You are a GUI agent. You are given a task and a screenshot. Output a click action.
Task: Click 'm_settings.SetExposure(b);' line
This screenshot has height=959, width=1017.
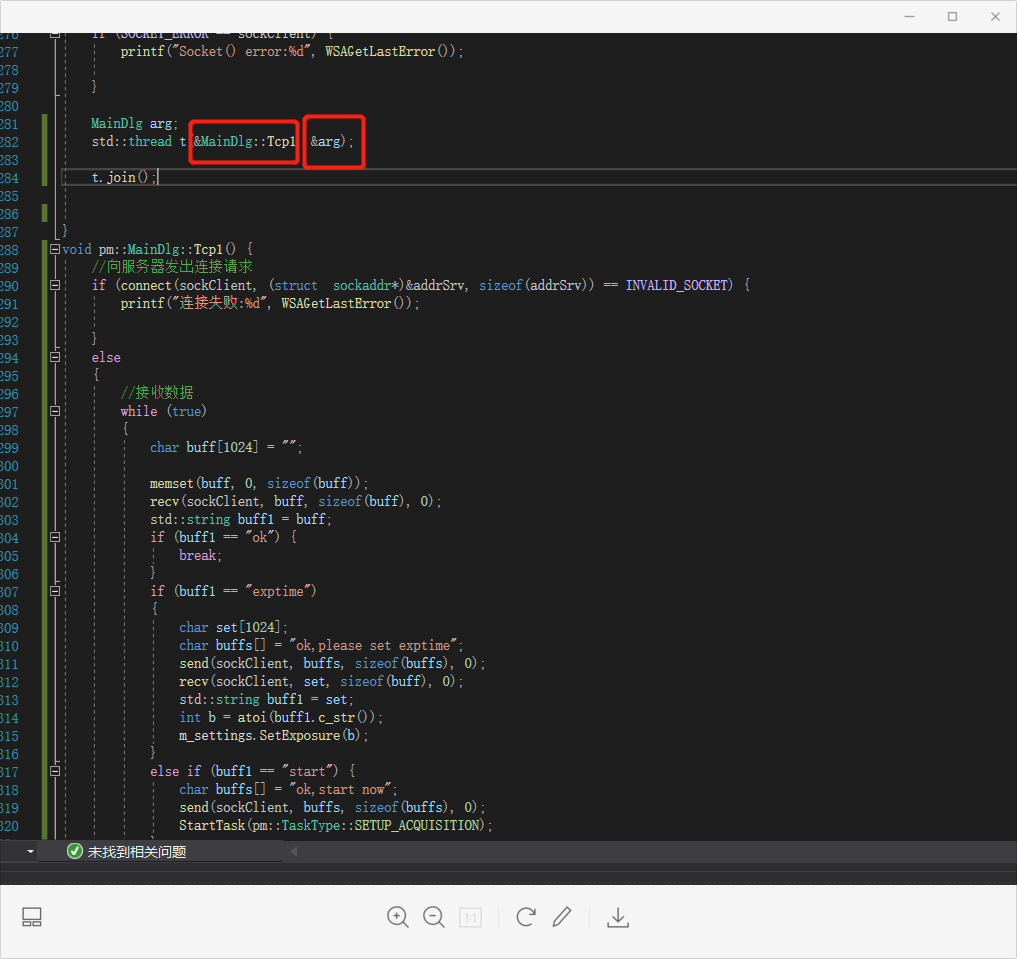[x=273, y=735]
